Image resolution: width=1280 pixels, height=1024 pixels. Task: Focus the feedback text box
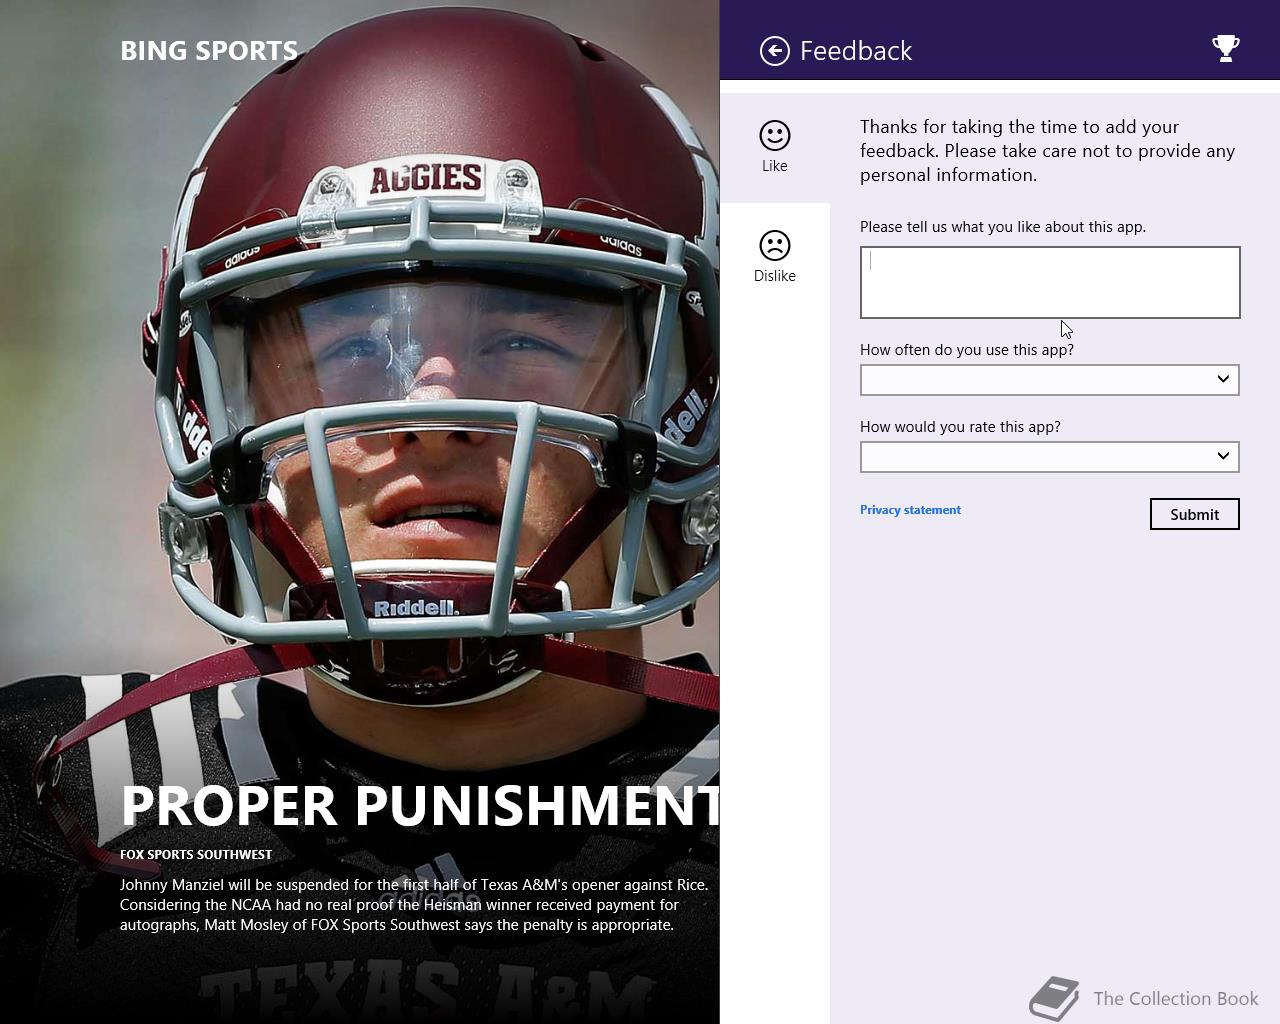(x=1050, y=283)
